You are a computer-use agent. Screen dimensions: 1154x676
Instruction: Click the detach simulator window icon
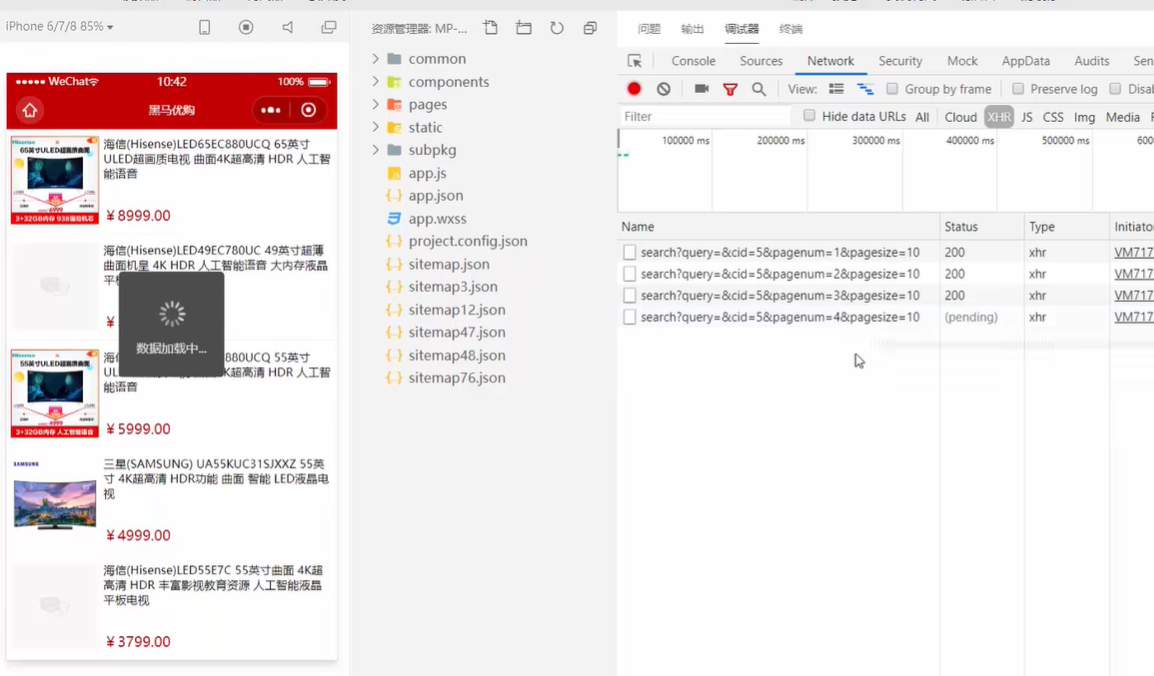(328, 27)
